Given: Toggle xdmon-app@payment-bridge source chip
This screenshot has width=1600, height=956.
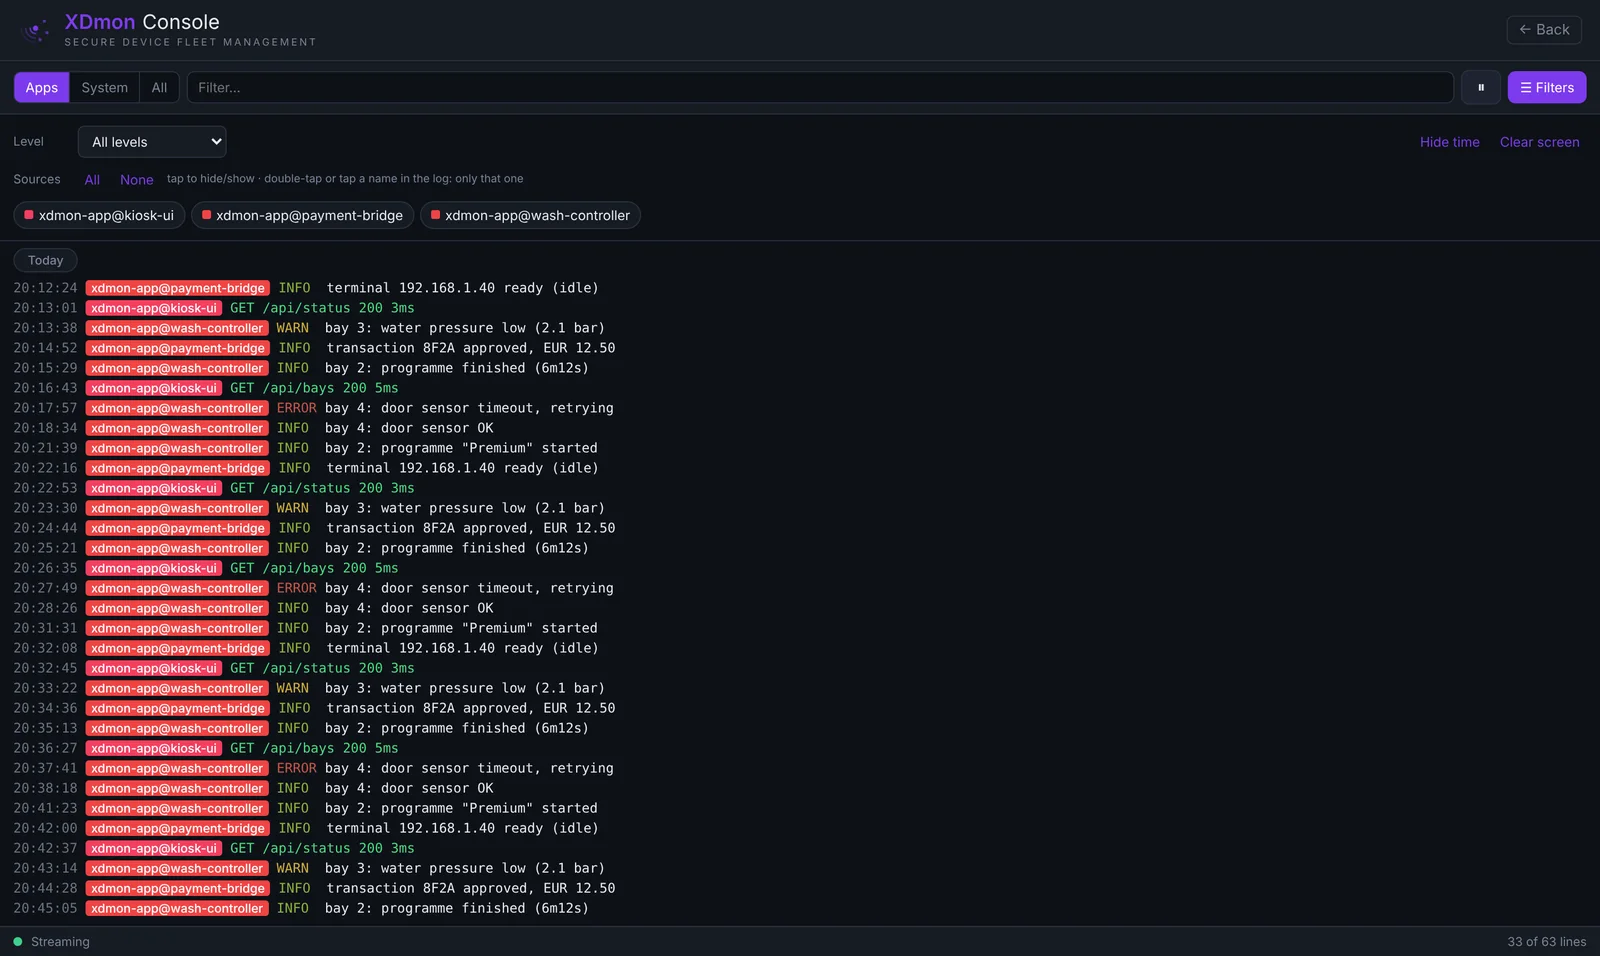Looking at the screenshot, I should point(302,215).
